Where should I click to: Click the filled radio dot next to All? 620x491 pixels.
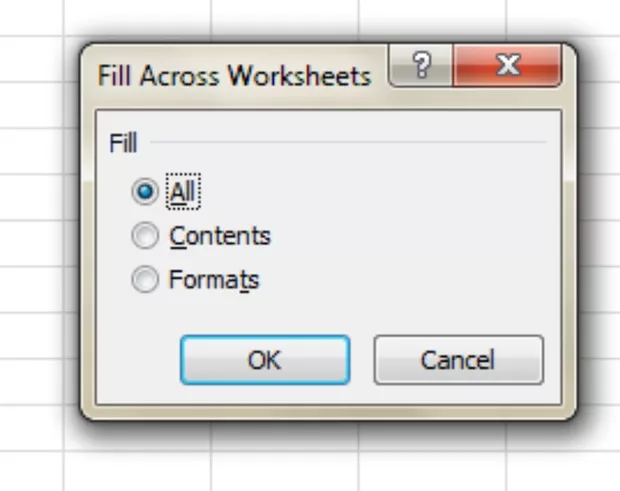pos(146,190)
